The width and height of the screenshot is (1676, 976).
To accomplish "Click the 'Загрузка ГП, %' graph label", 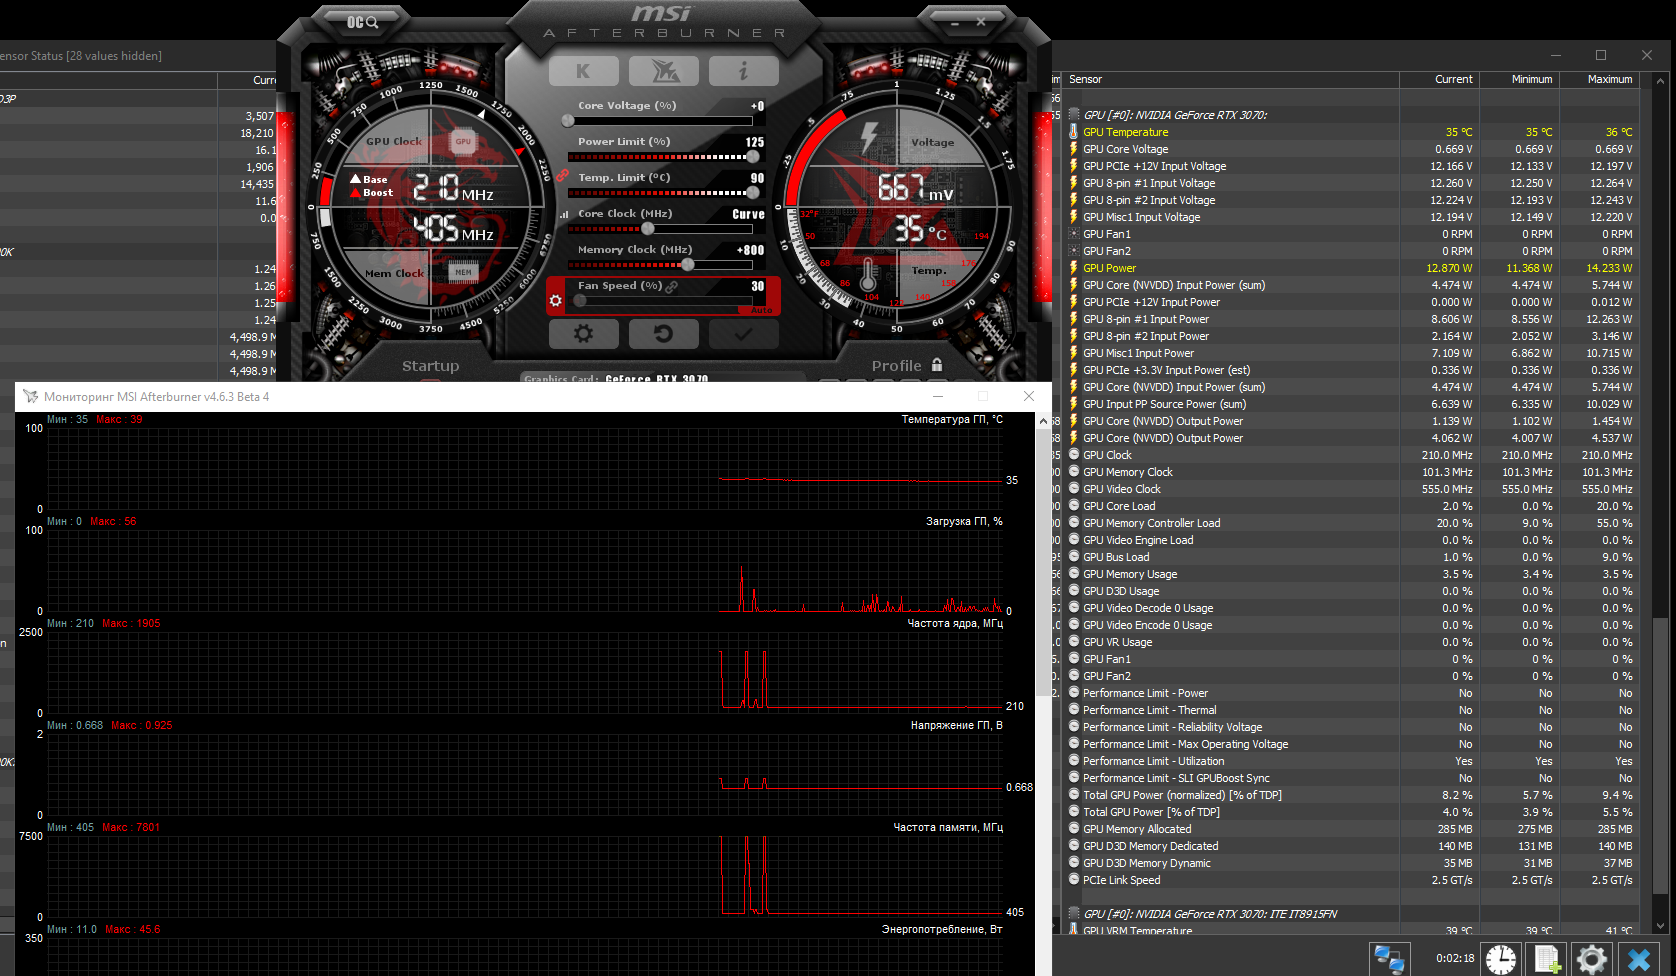I will (964, 521).
